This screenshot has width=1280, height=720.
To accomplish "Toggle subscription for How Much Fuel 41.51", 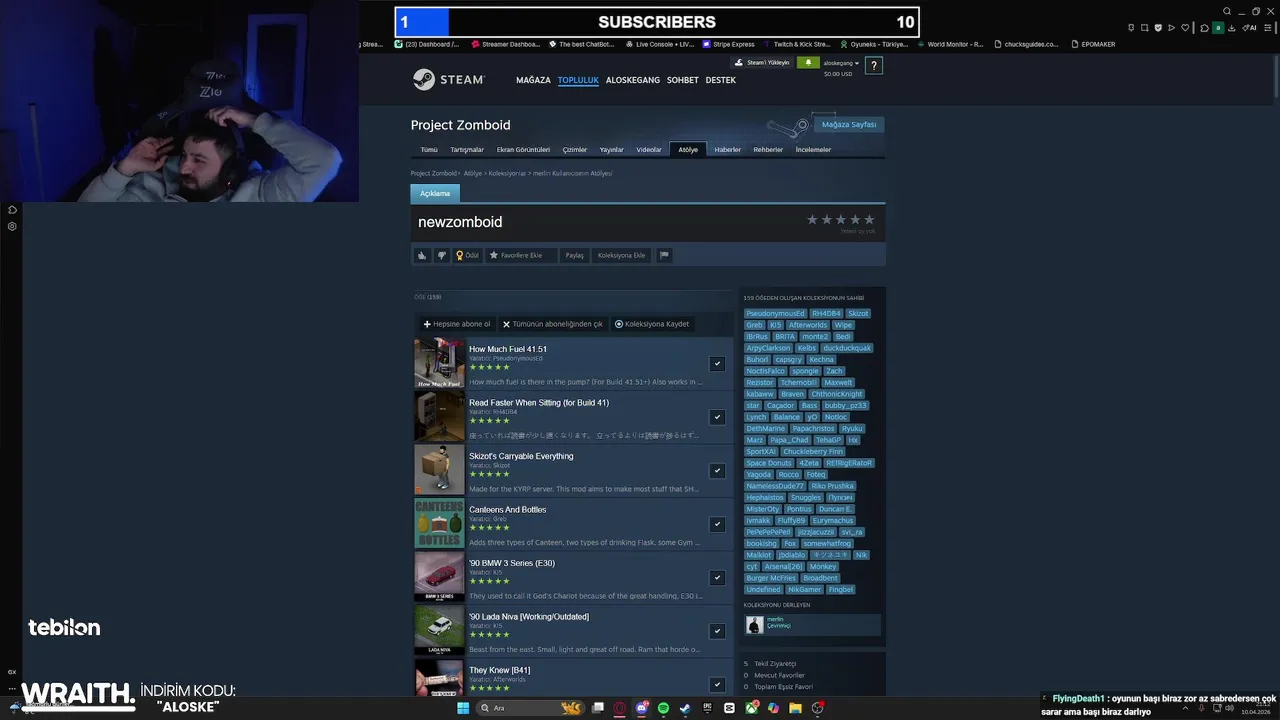I will point(717,363).
